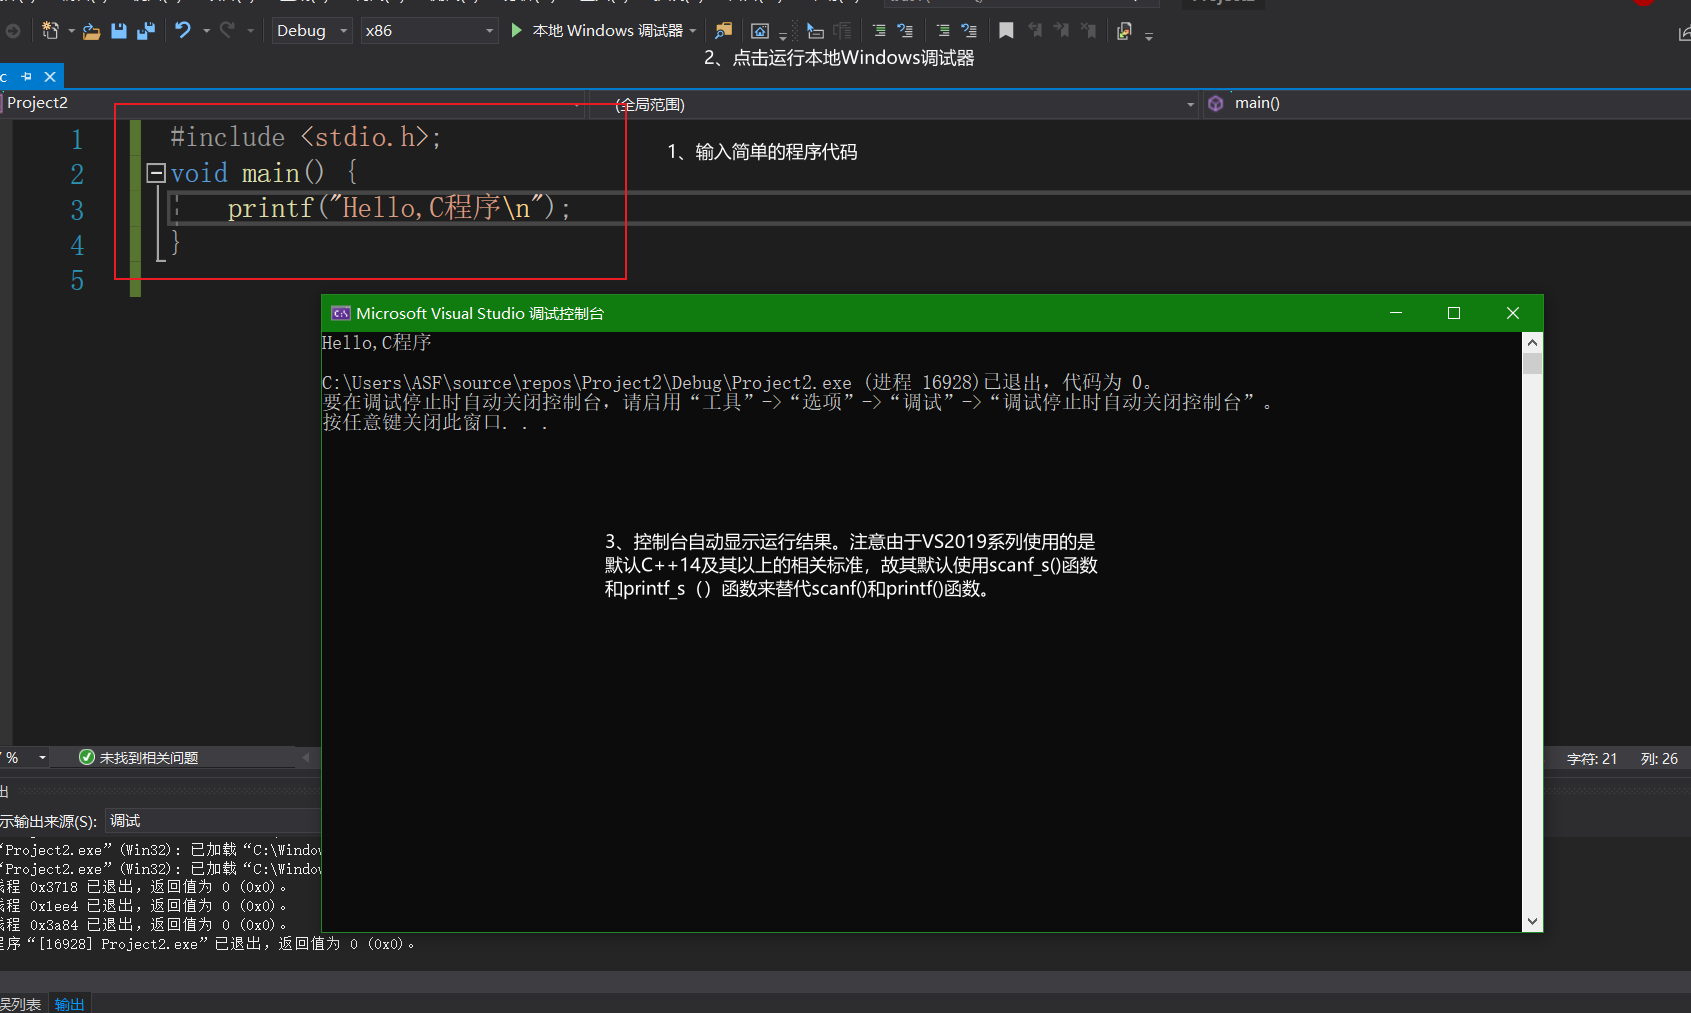The width and height of the screenshot is (1691, 1013).
Task: Open the Debug configuration dropdown
Action: [312, 31]
